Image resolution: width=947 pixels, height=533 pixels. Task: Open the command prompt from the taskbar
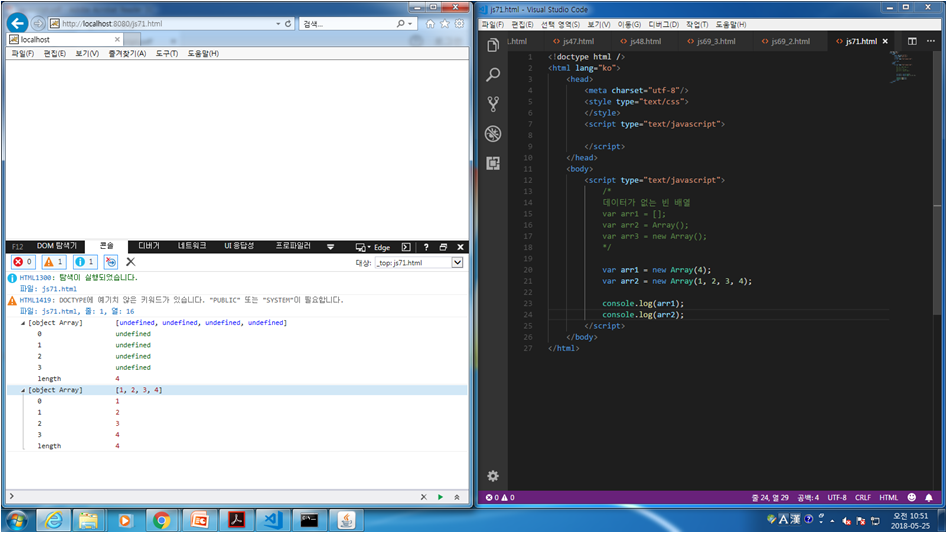pyautogui.click(x=309, y=520)
